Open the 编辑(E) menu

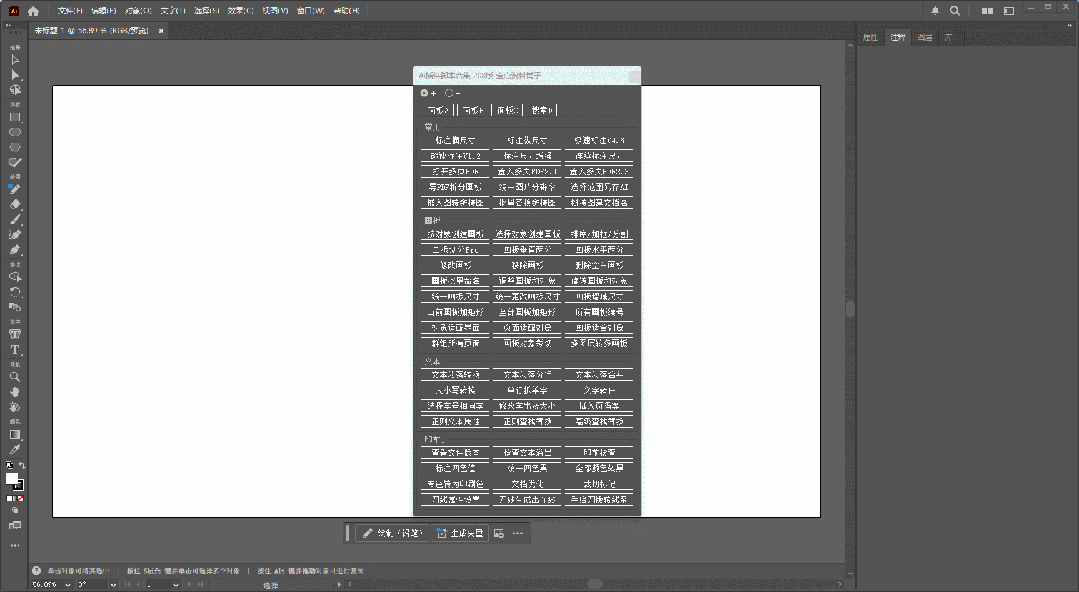[x=103, y=10]
